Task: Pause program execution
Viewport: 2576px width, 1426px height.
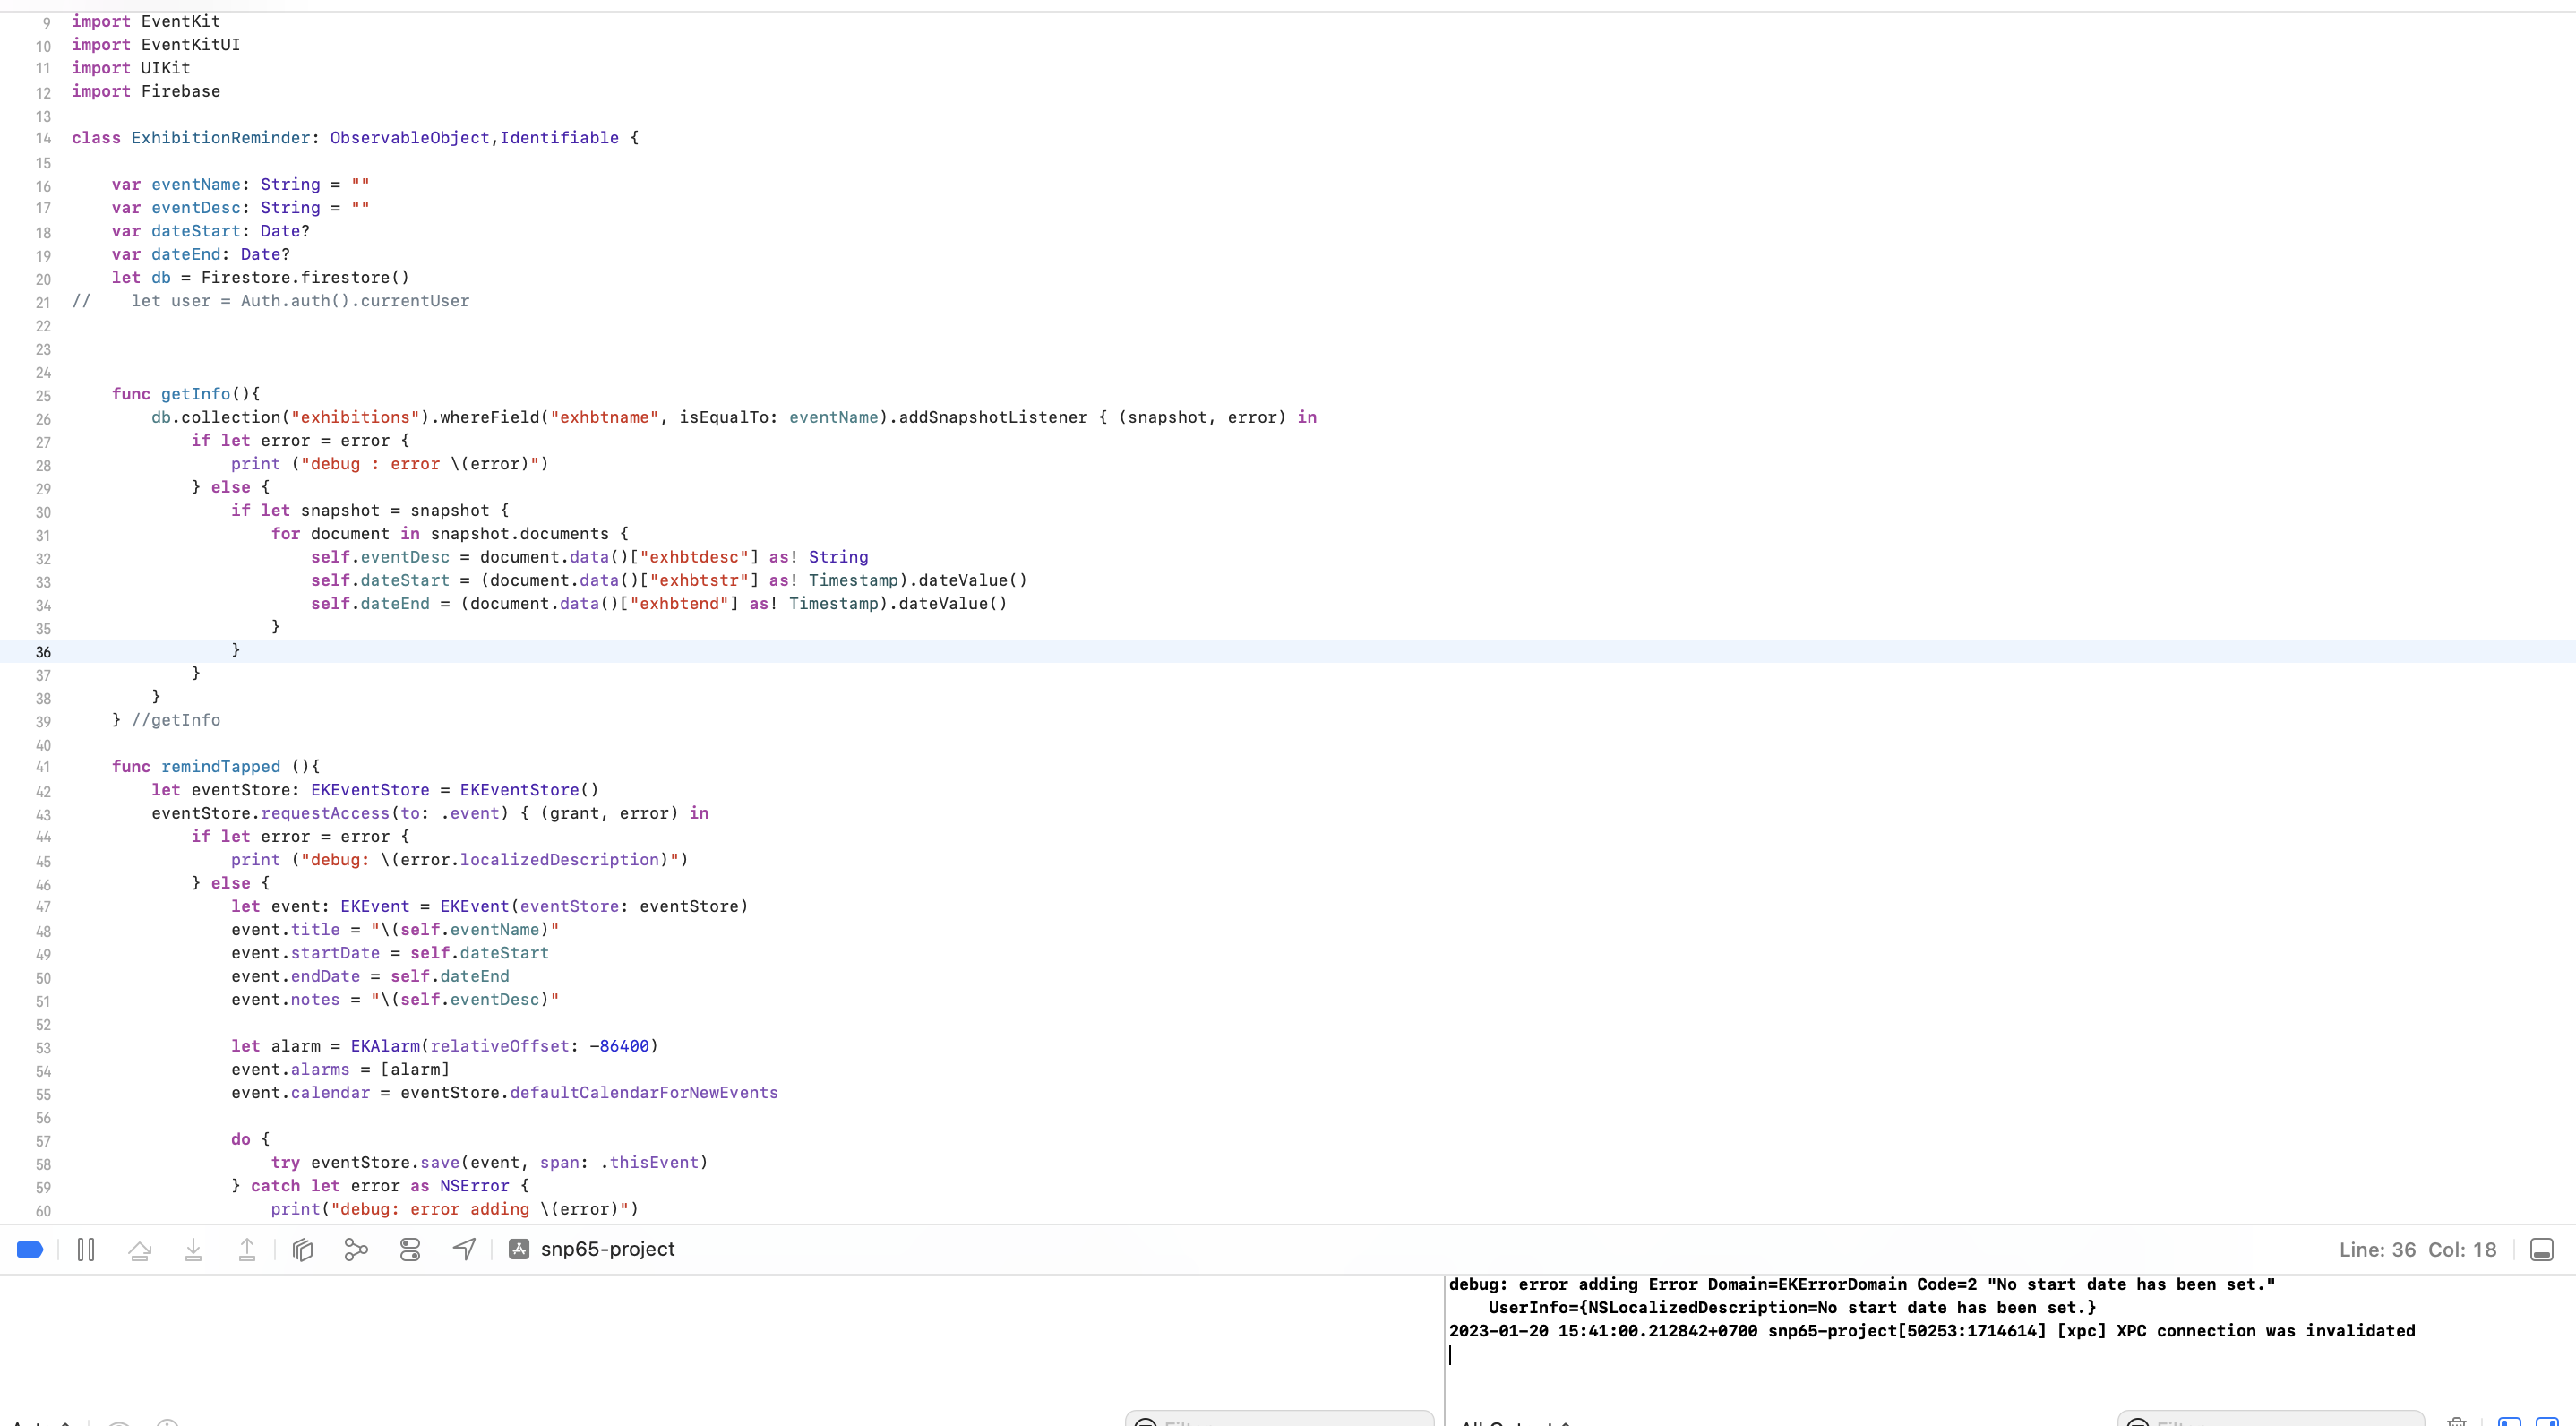Action: pos(86,1249)
